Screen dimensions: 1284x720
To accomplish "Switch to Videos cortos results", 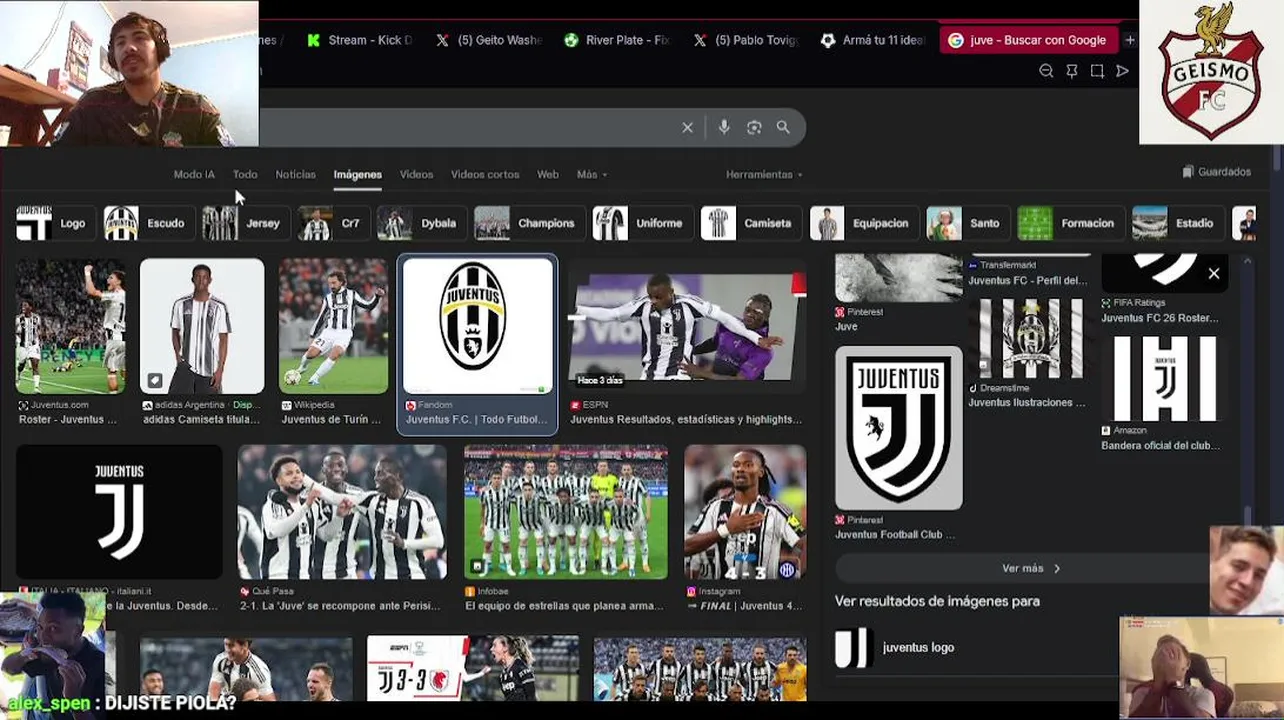I will click(x=485, y=174).
